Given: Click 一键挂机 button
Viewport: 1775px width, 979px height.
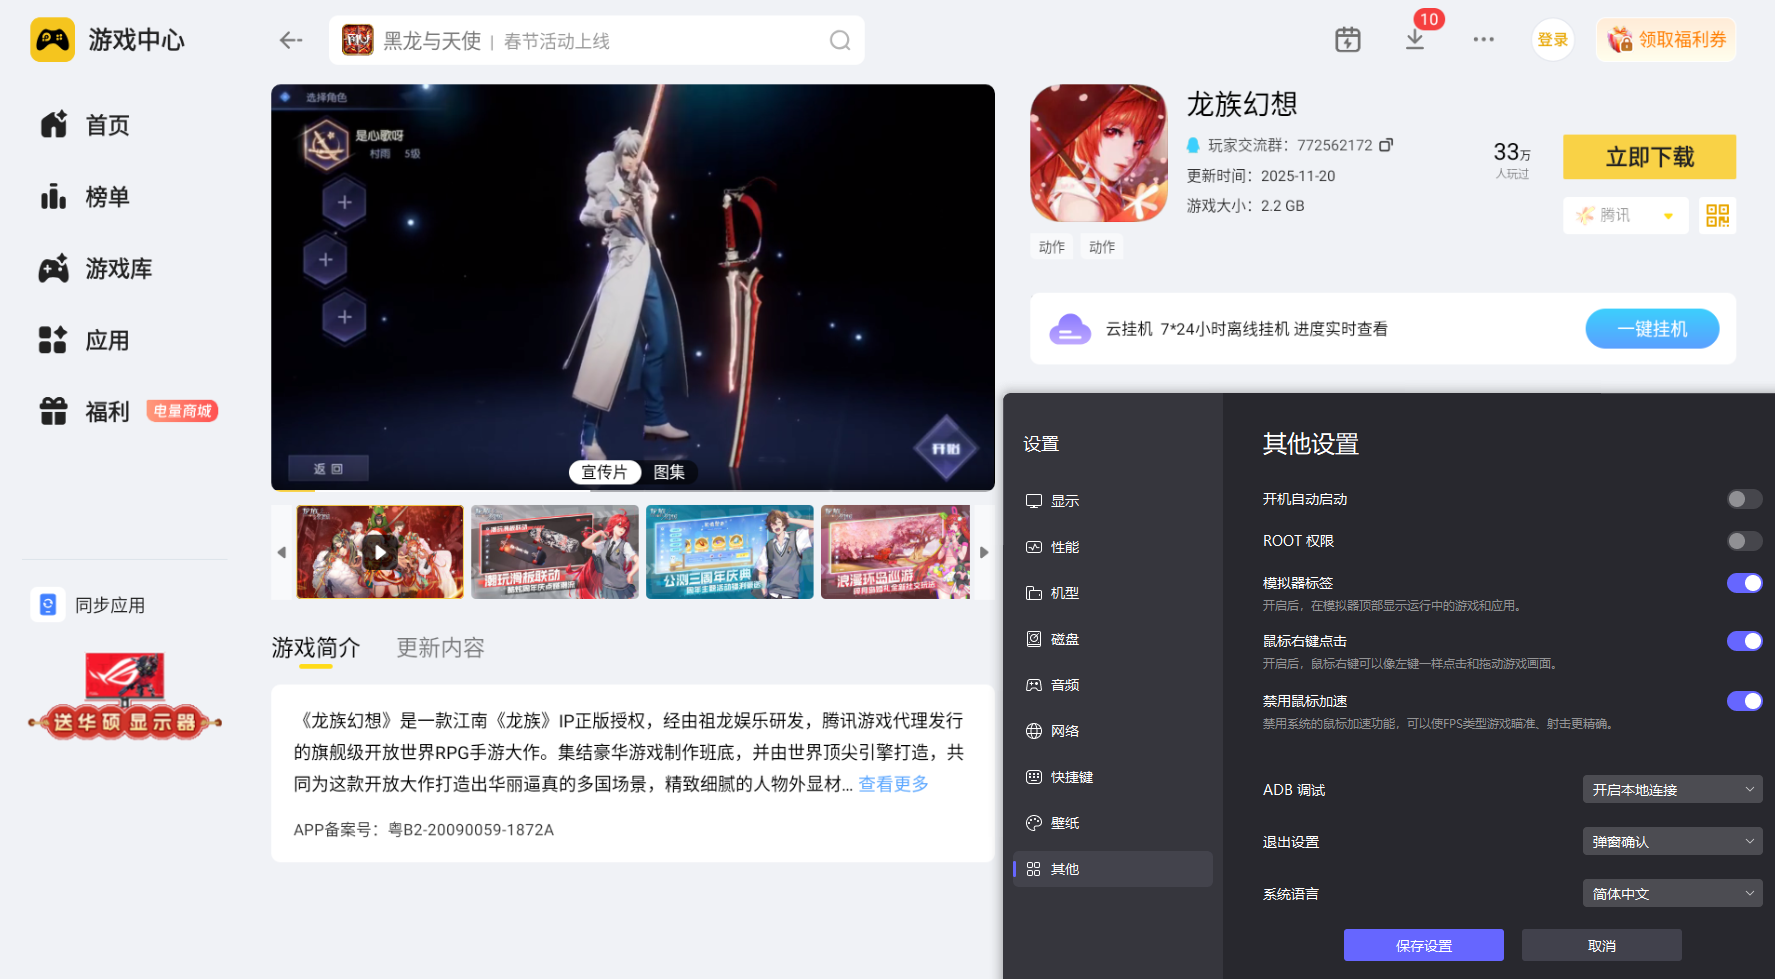Looking at the screenshot, I should coord(1652,329).
